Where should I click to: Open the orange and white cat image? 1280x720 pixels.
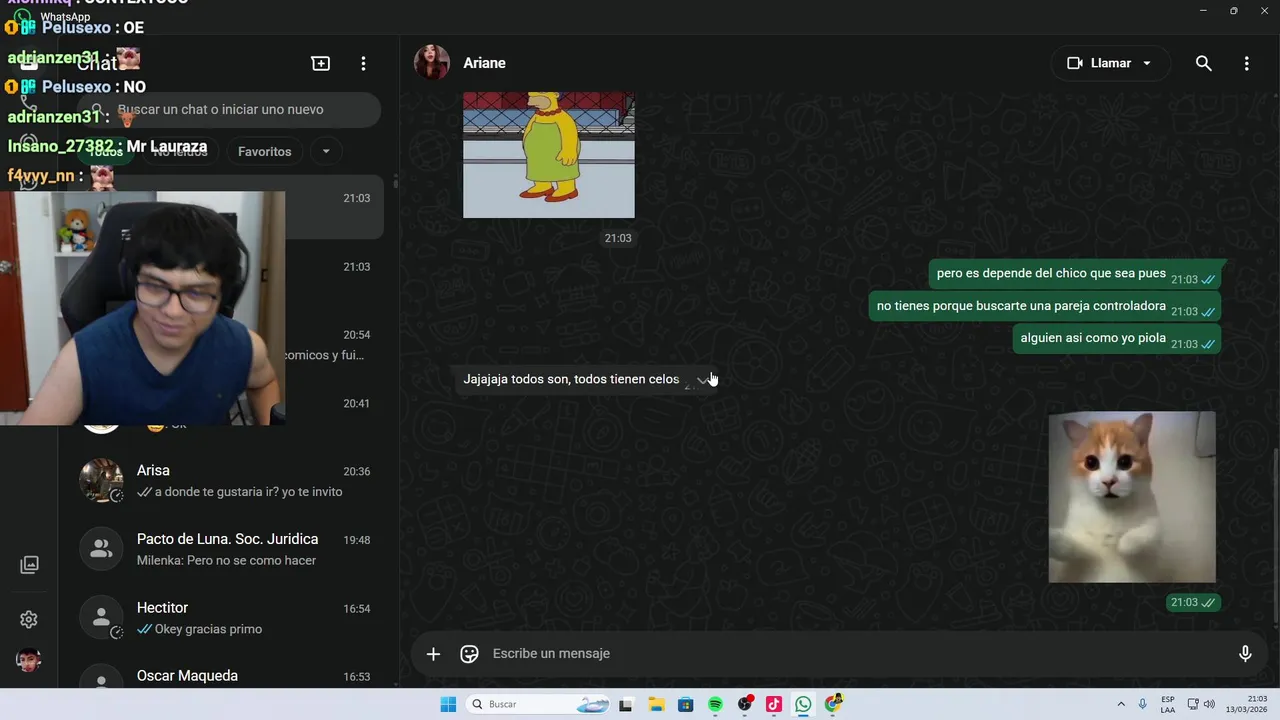click(1132, 497)
